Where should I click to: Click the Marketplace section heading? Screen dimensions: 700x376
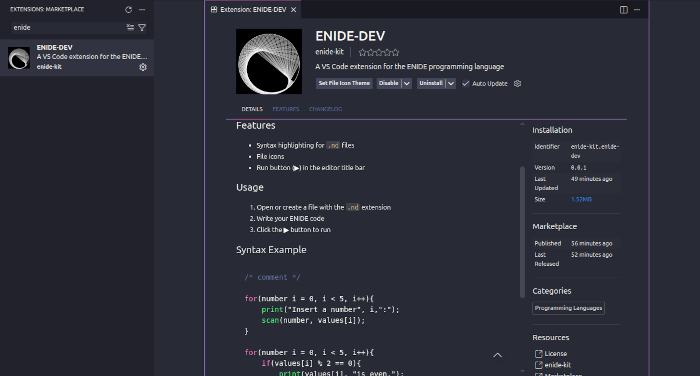point(554,226)
